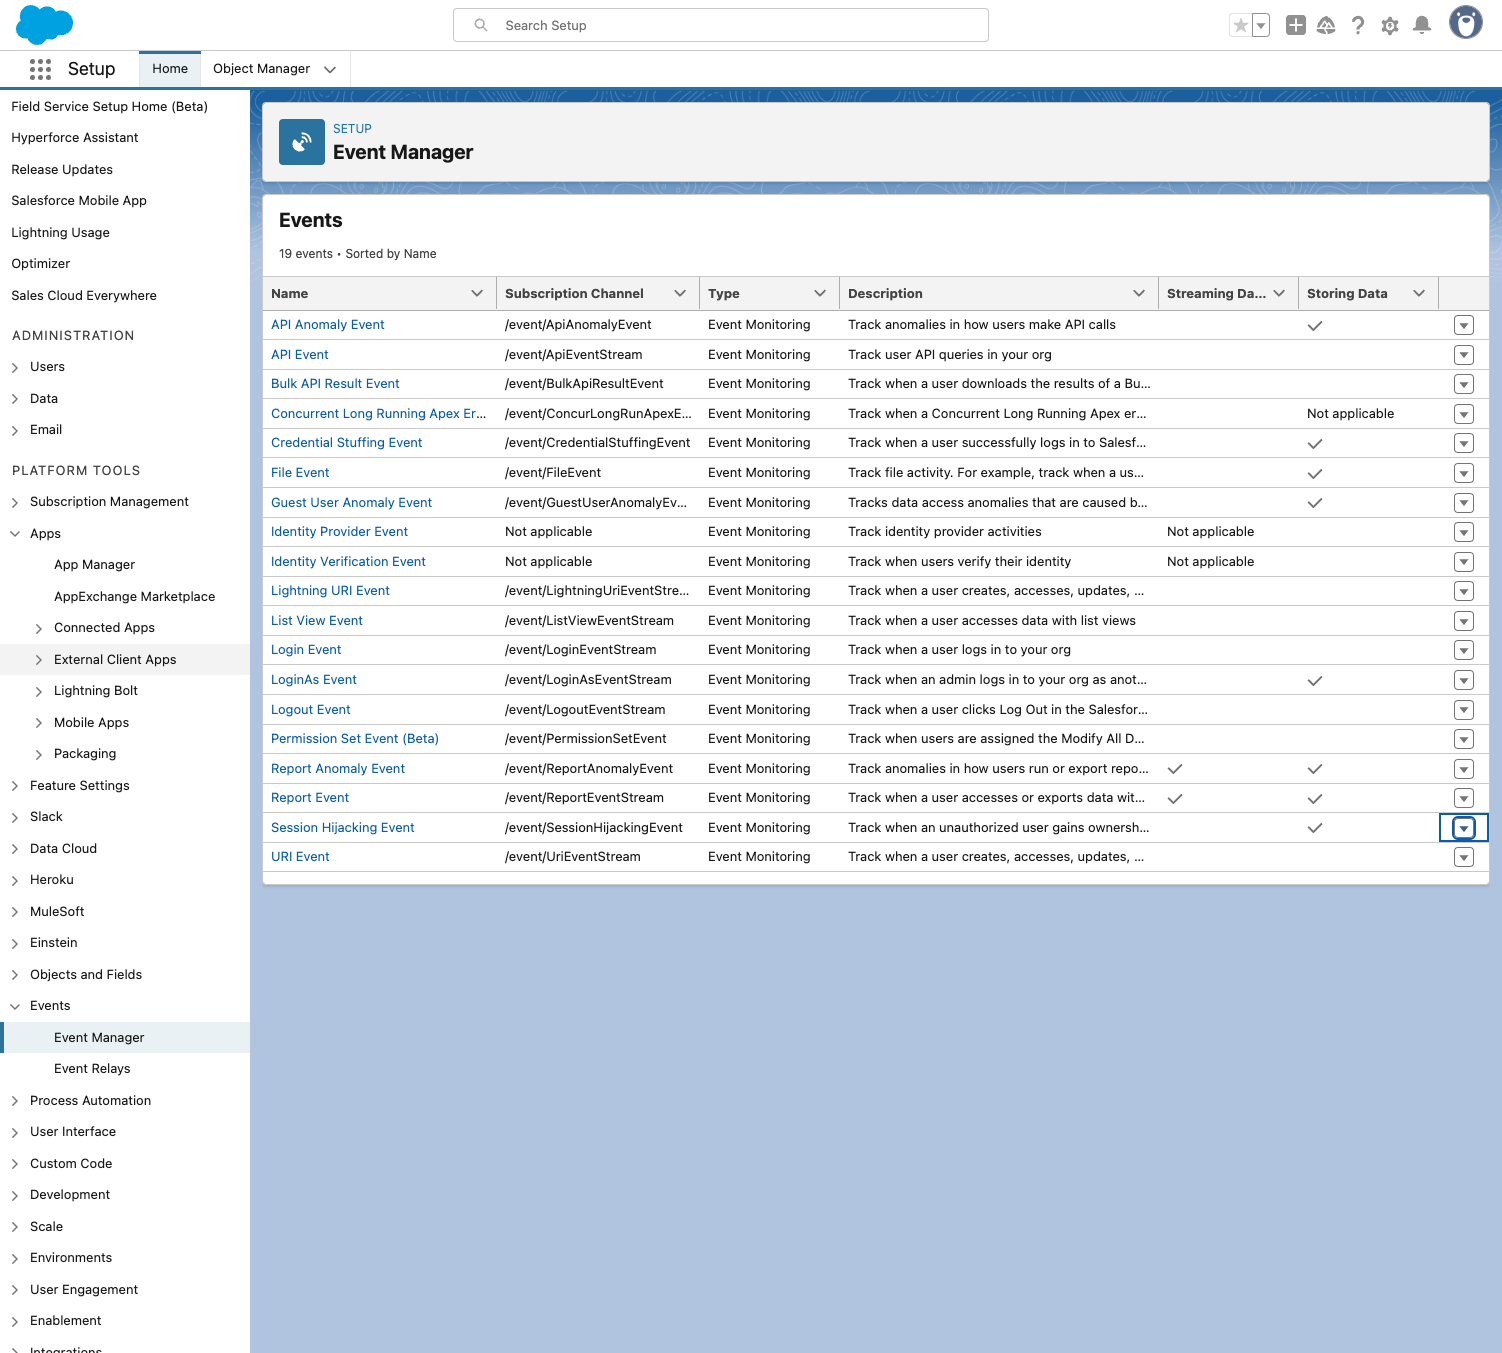Click the Salesforce cloud logo
The image size is (1502, 1353).
coord(44,25)
